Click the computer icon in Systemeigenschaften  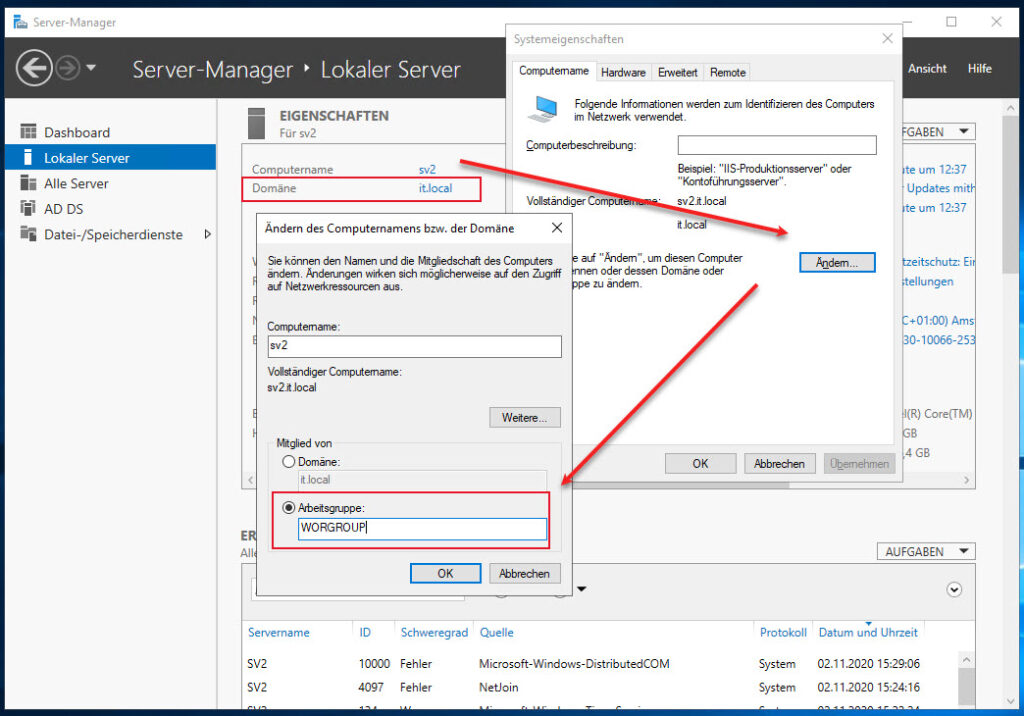543,109
